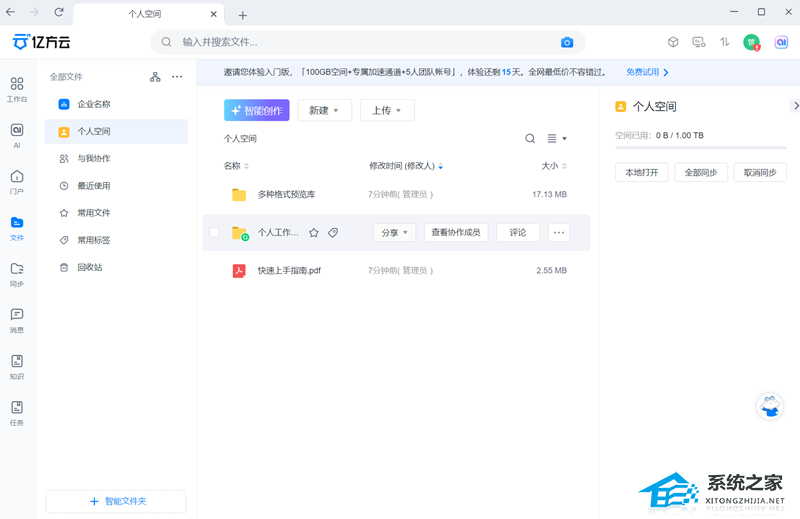Expand the 上传 upload dropdown
This screenshot has height=519, width=800.
[x=387, y=110]
